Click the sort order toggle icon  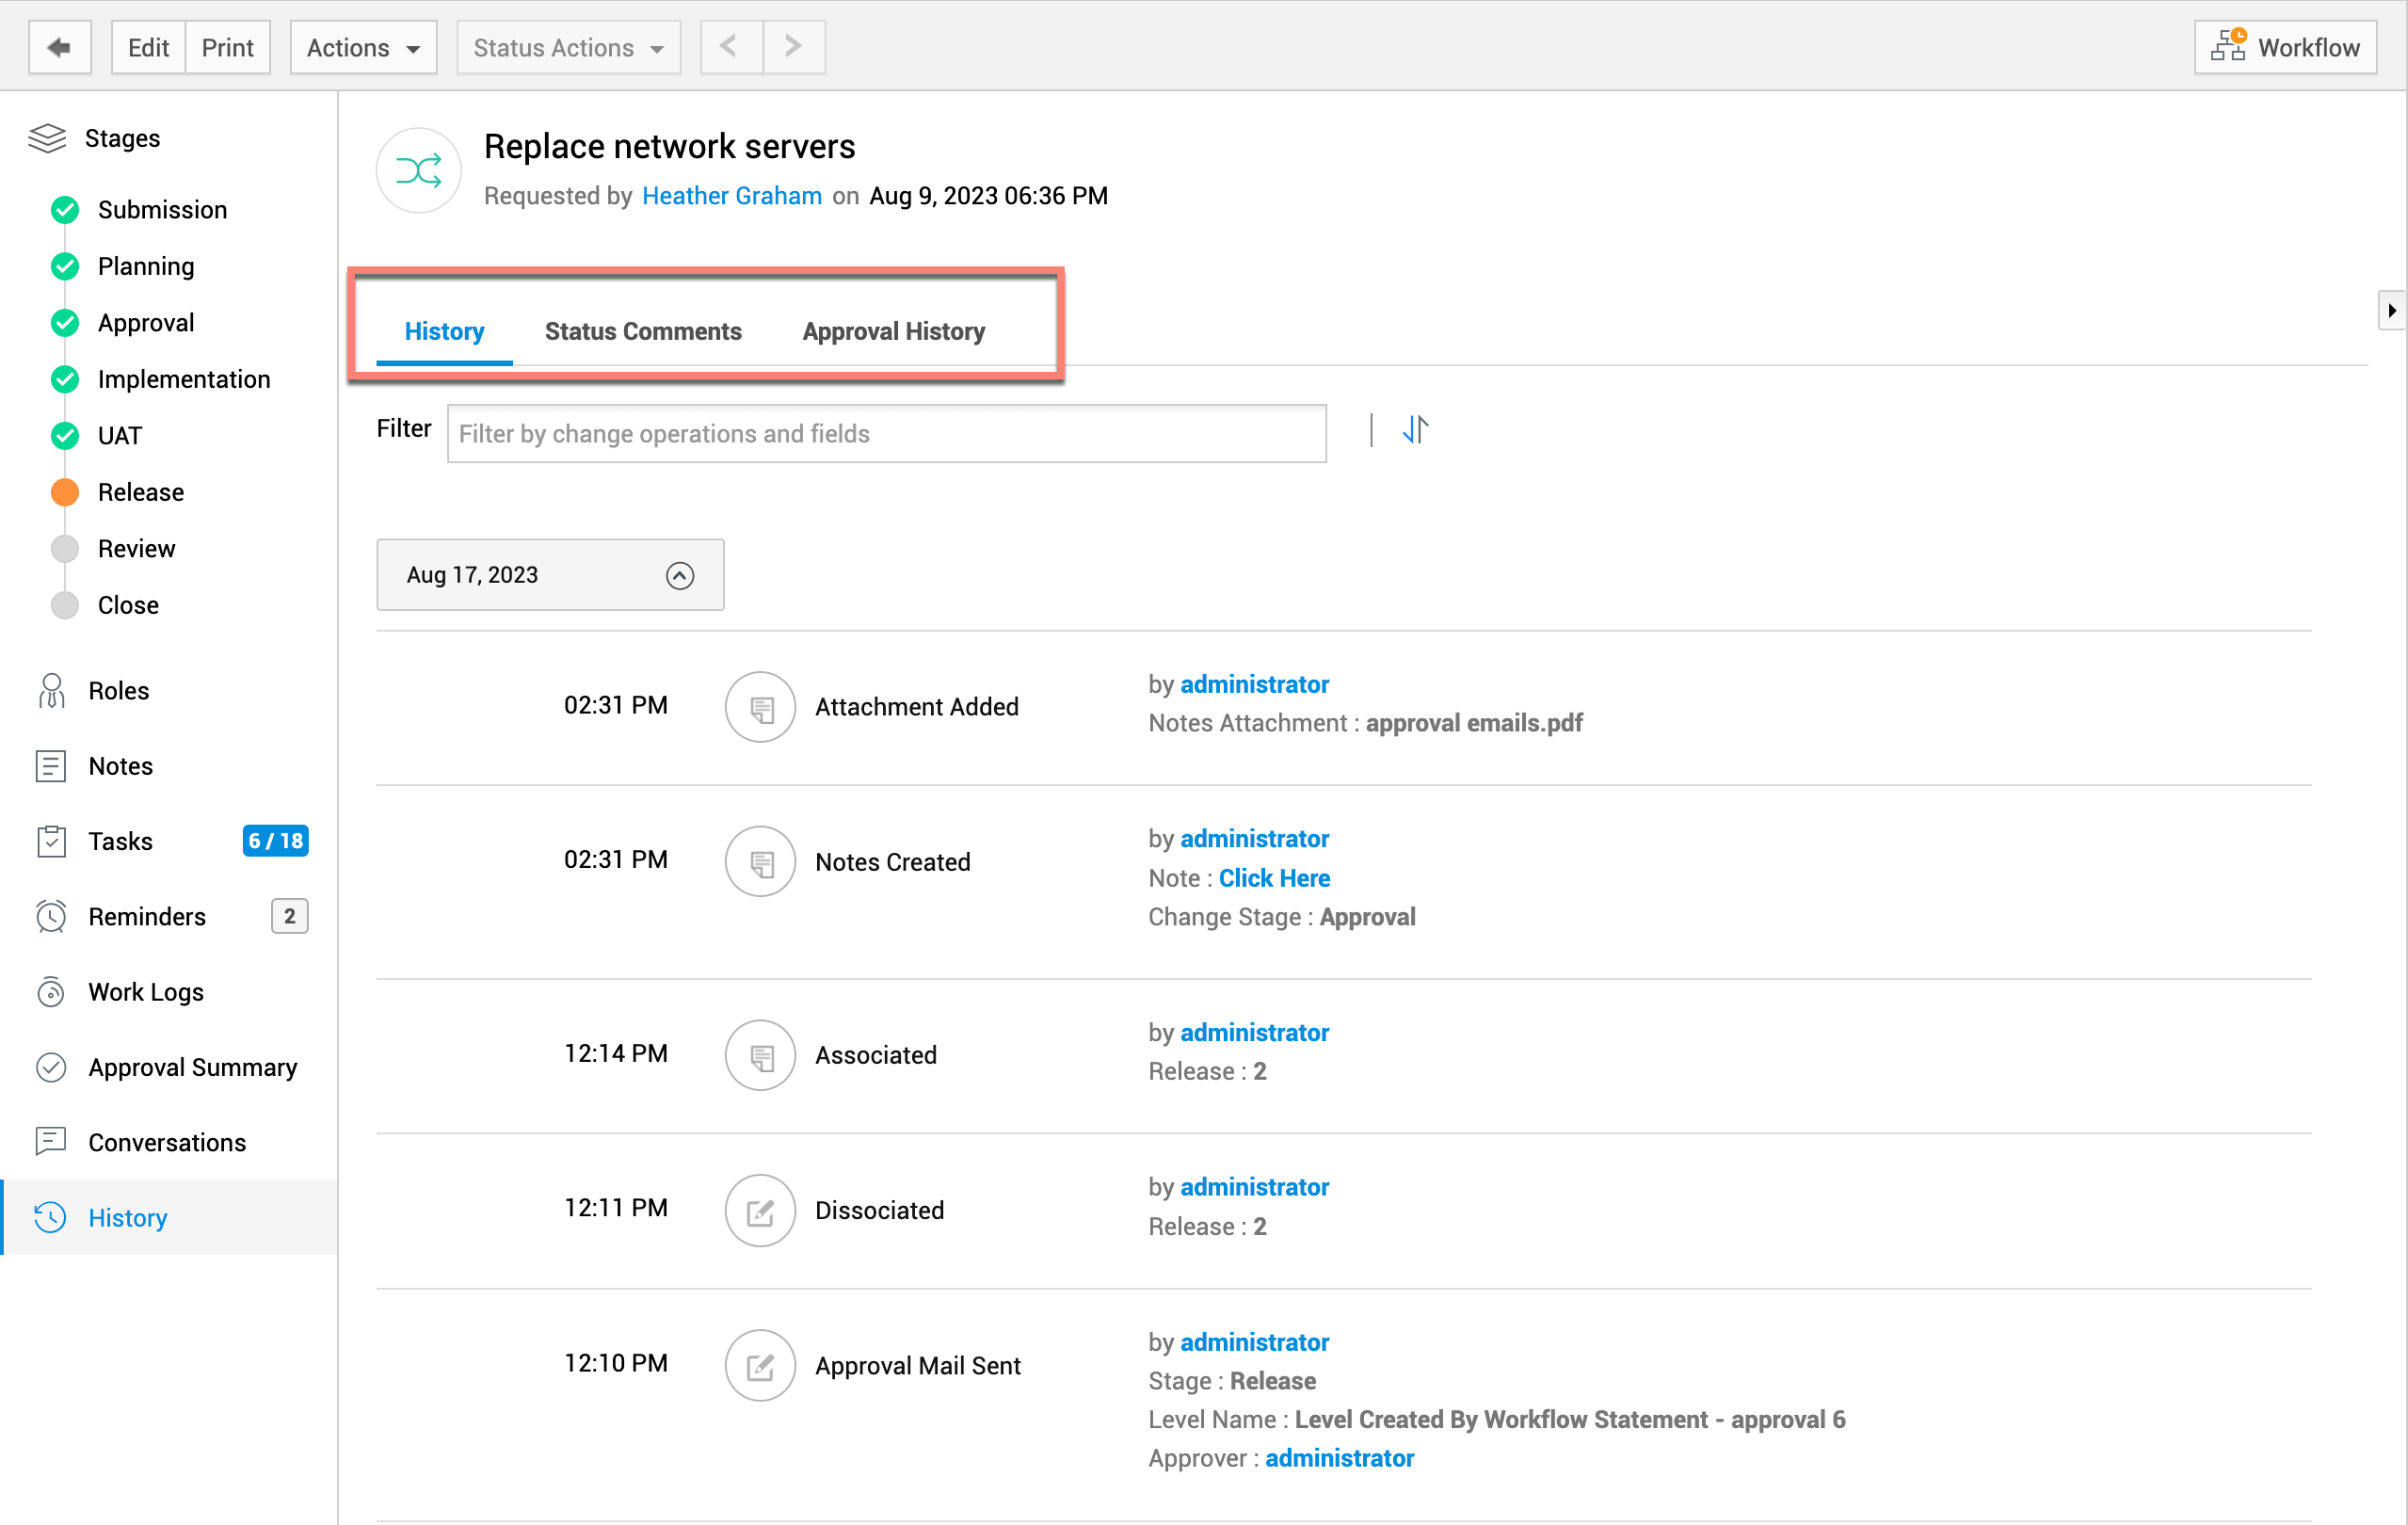click(x=1414, y=430)
